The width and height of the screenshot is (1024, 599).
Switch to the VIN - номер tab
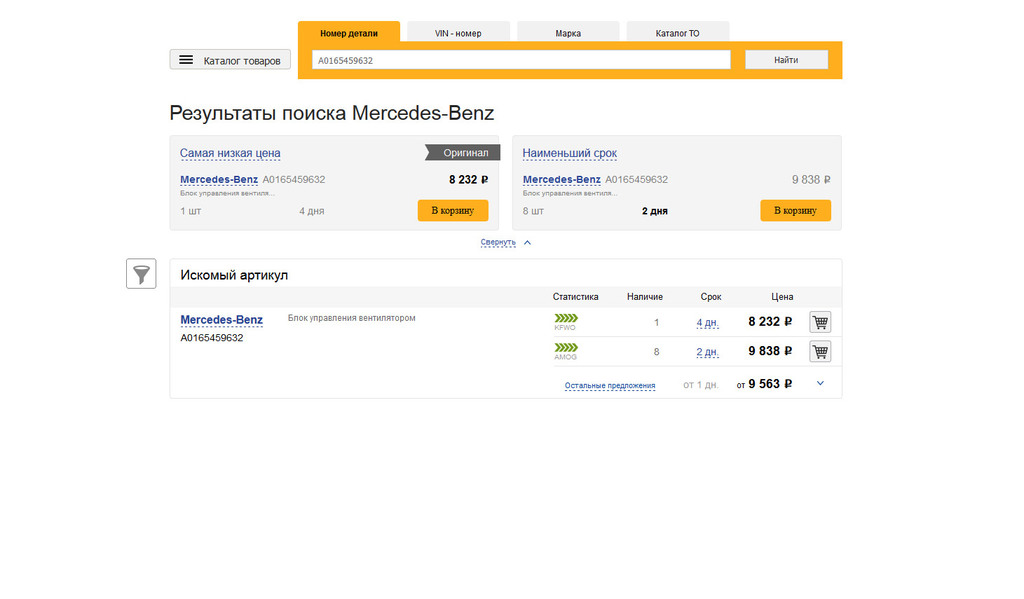(458, 33)
